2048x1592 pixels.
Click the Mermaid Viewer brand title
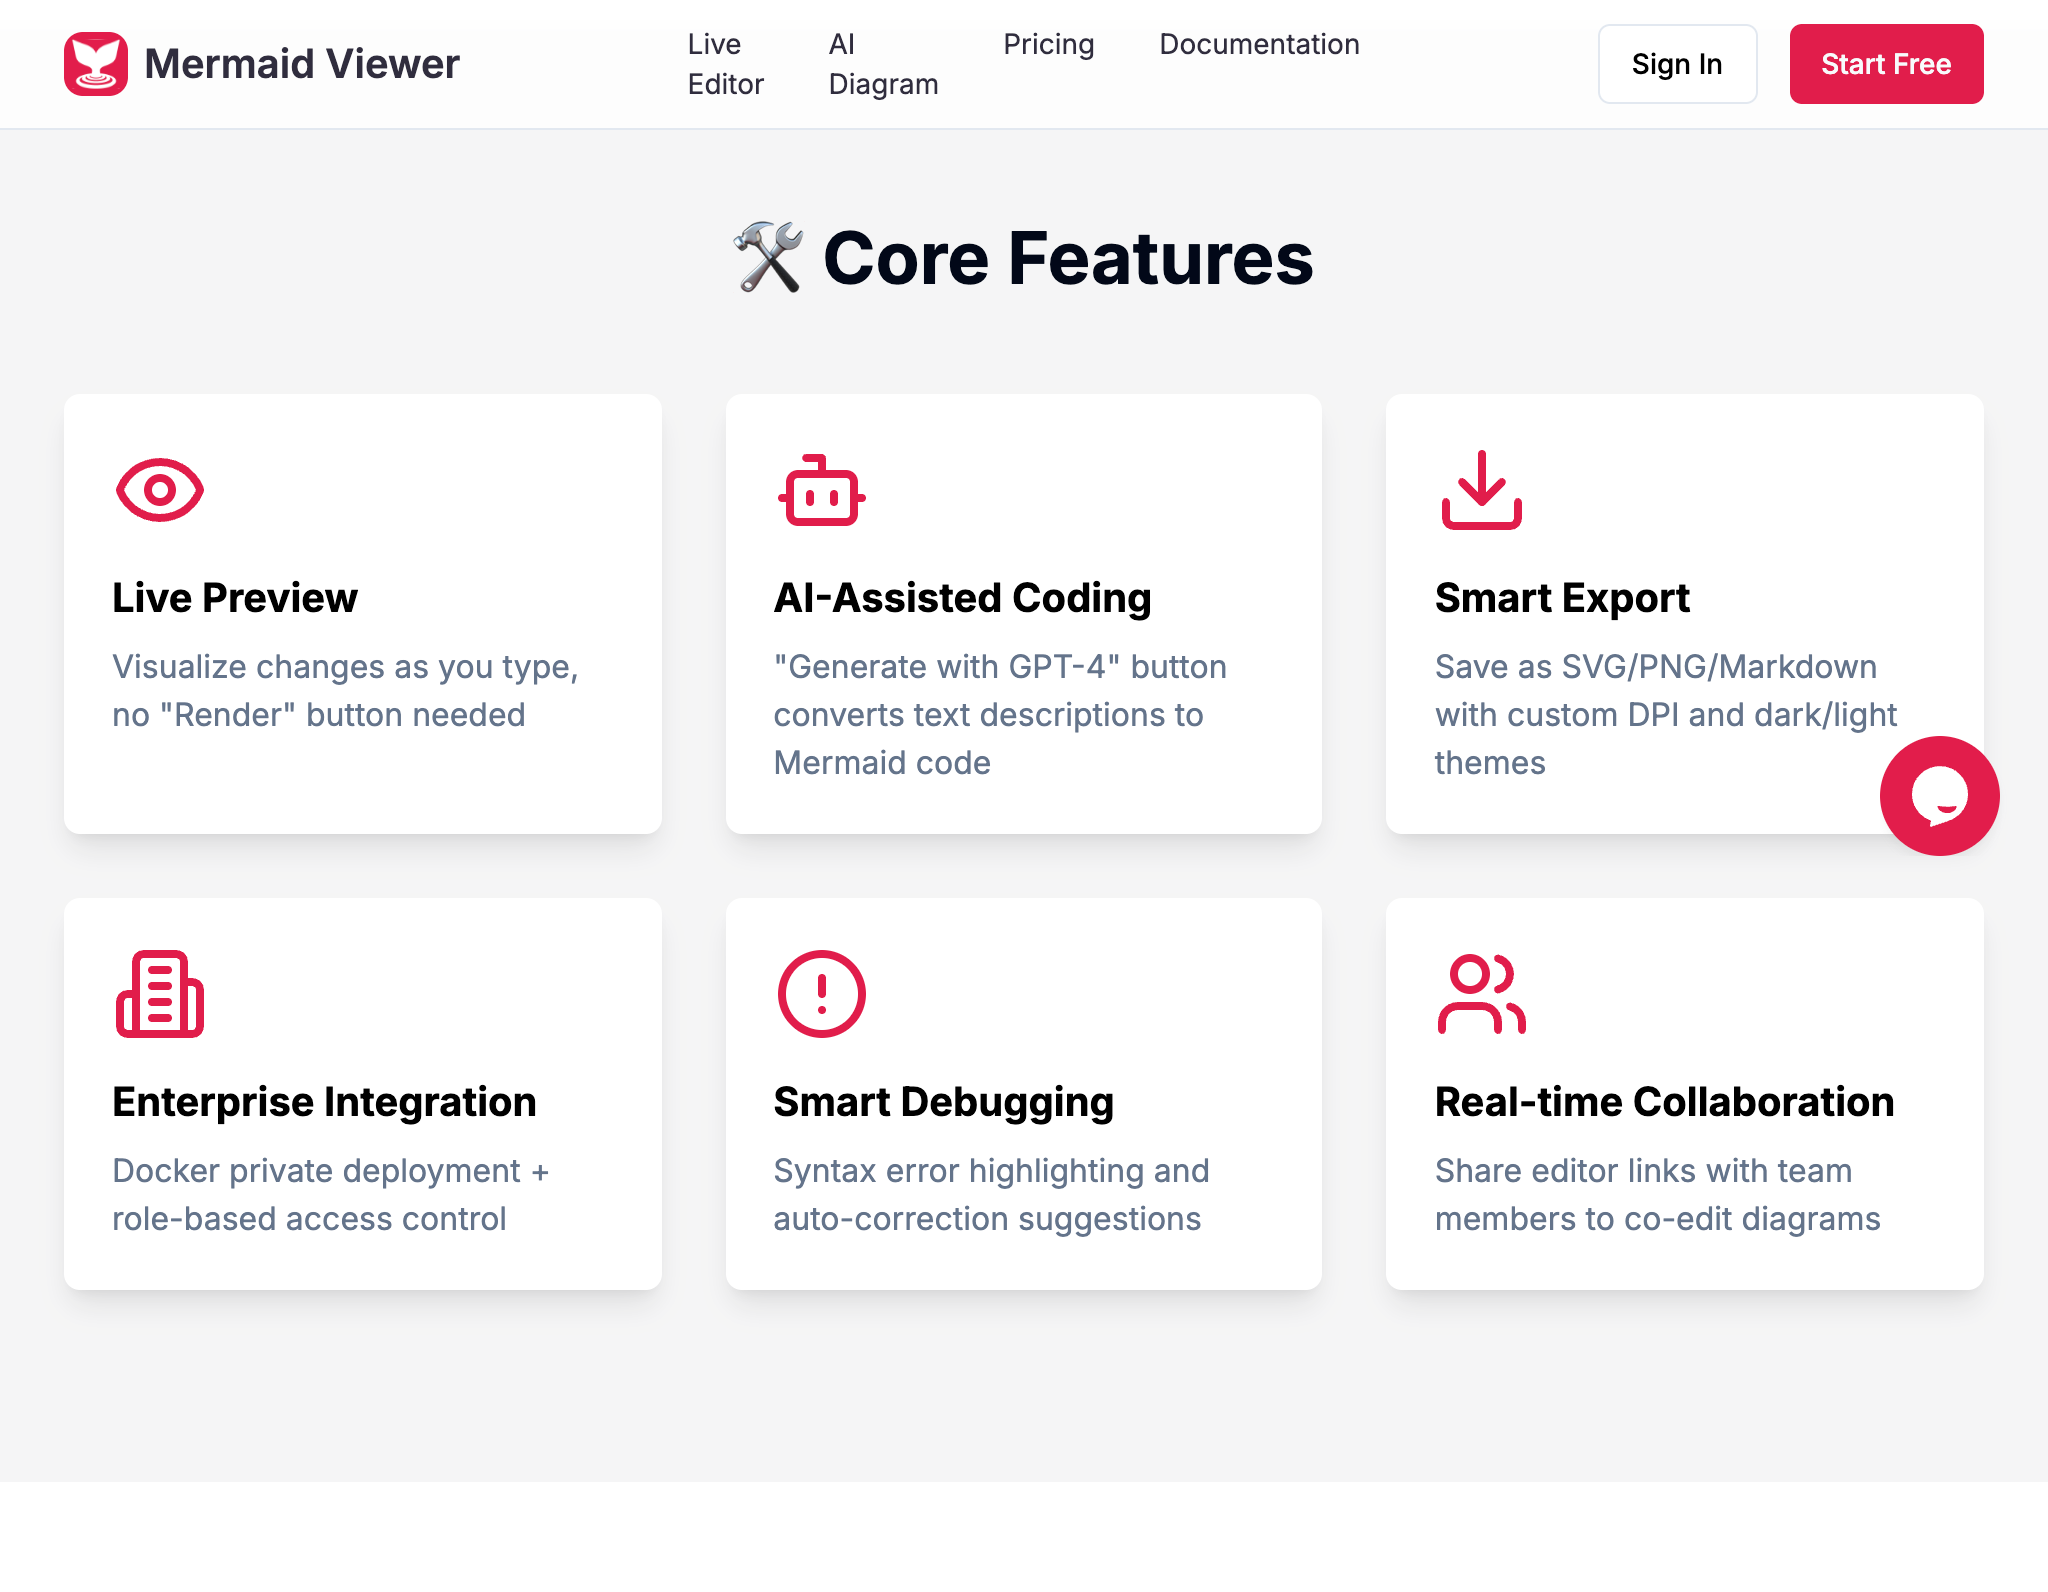[302, 64]
